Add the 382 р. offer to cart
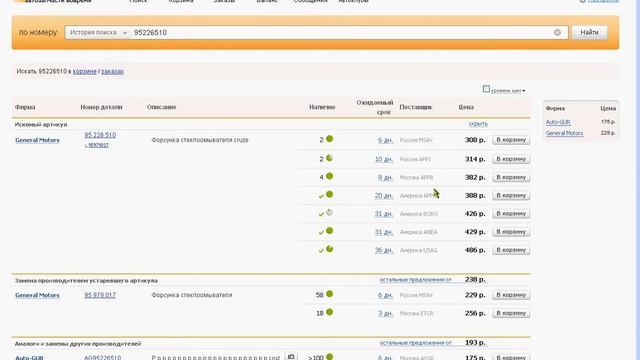Image resolution: width=640 pixels, height=360 pixels. pos(511,177)
